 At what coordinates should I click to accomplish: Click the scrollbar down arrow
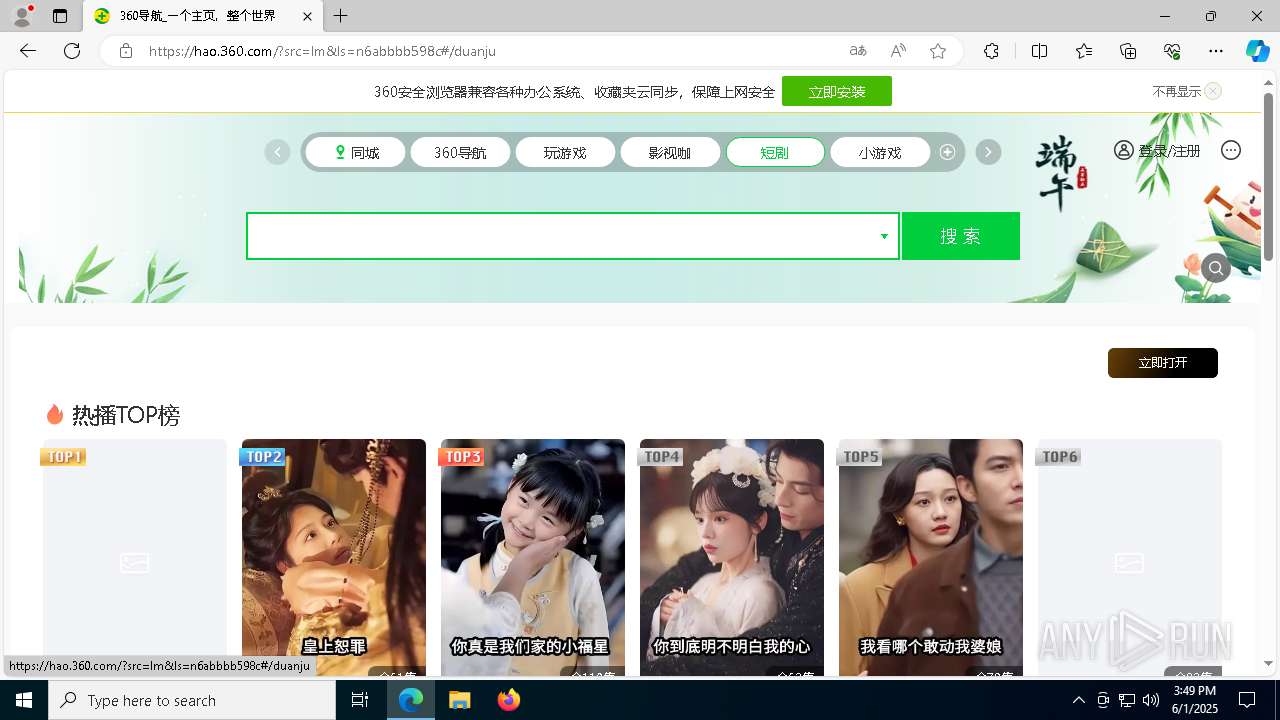click(1268, 663)
